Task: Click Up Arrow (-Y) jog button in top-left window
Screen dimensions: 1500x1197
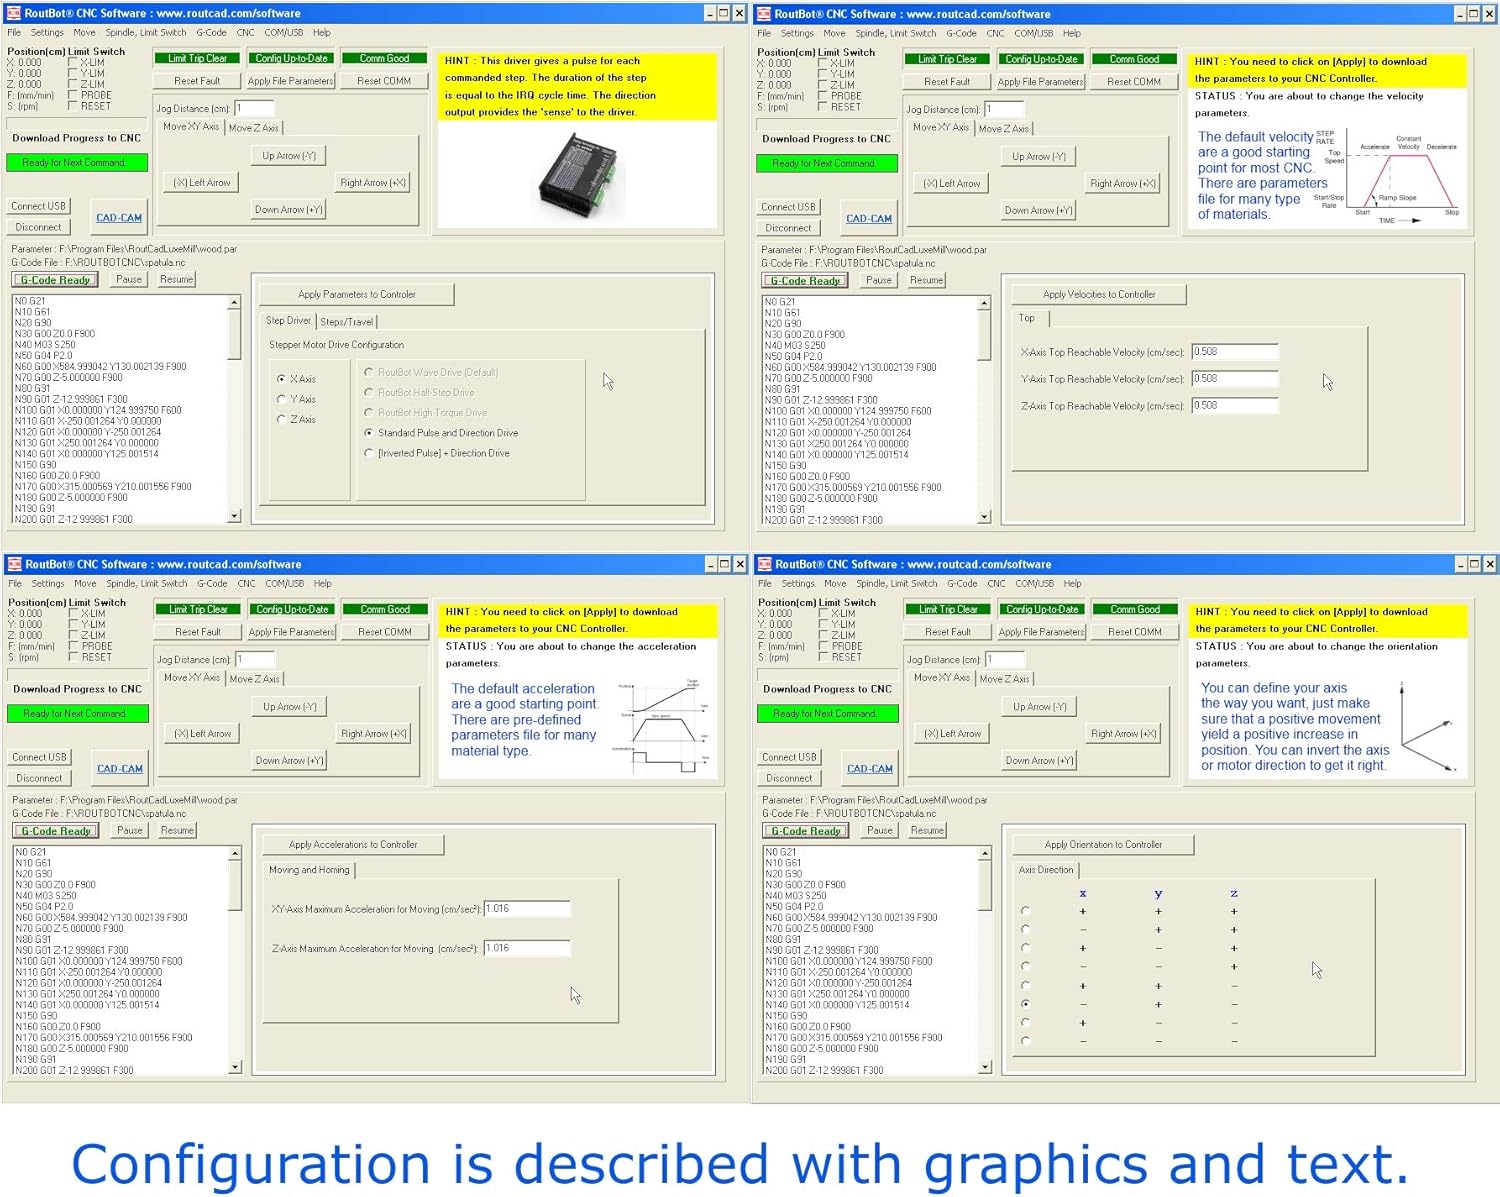Action: click(x=289, y=156)
